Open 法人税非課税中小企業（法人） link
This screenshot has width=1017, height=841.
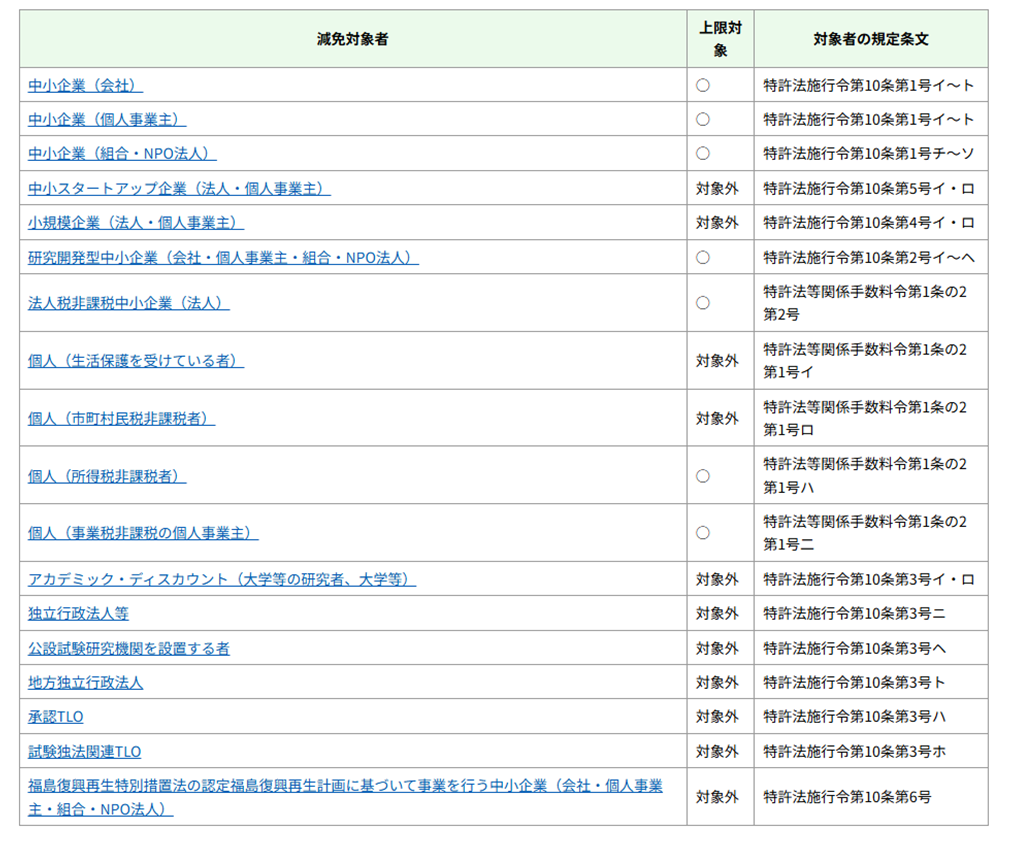pos(129,303)
